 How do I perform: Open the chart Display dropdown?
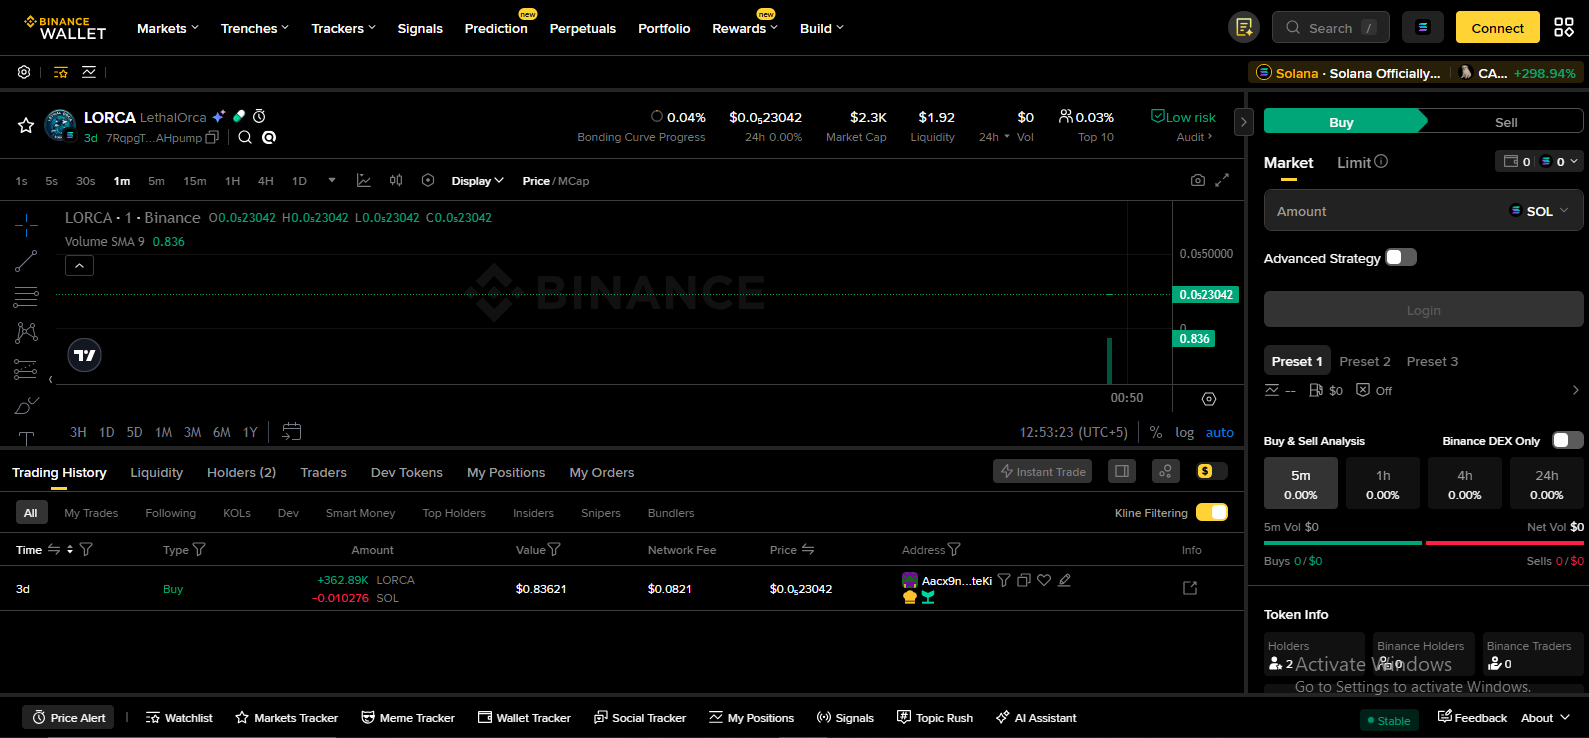[x=478, y=181]
